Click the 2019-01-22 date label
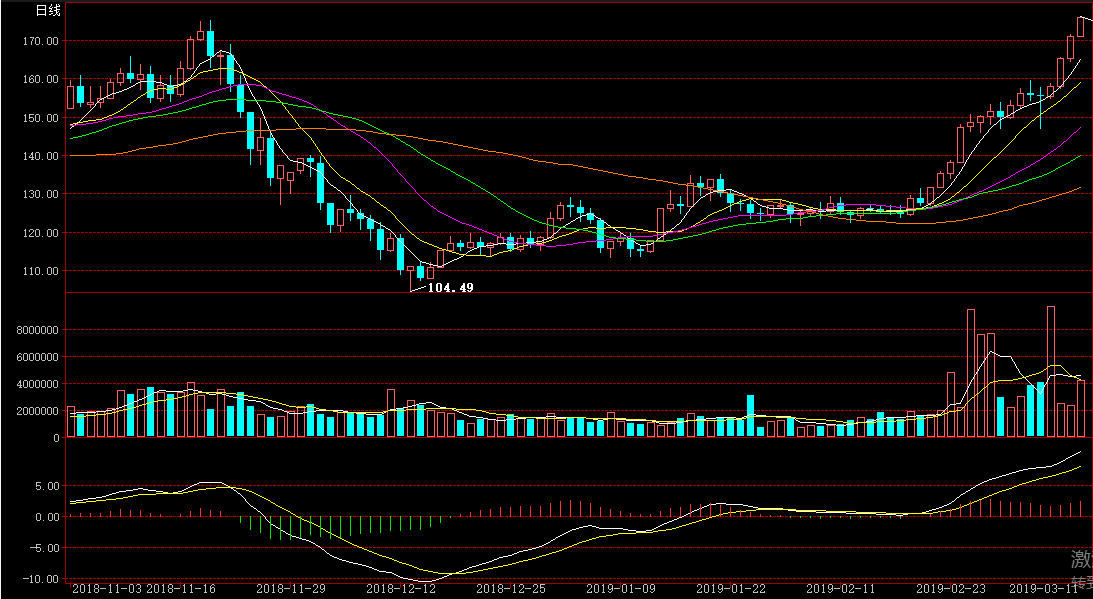1093x599 pixels. pyautogui.click(x=731, y=589)
